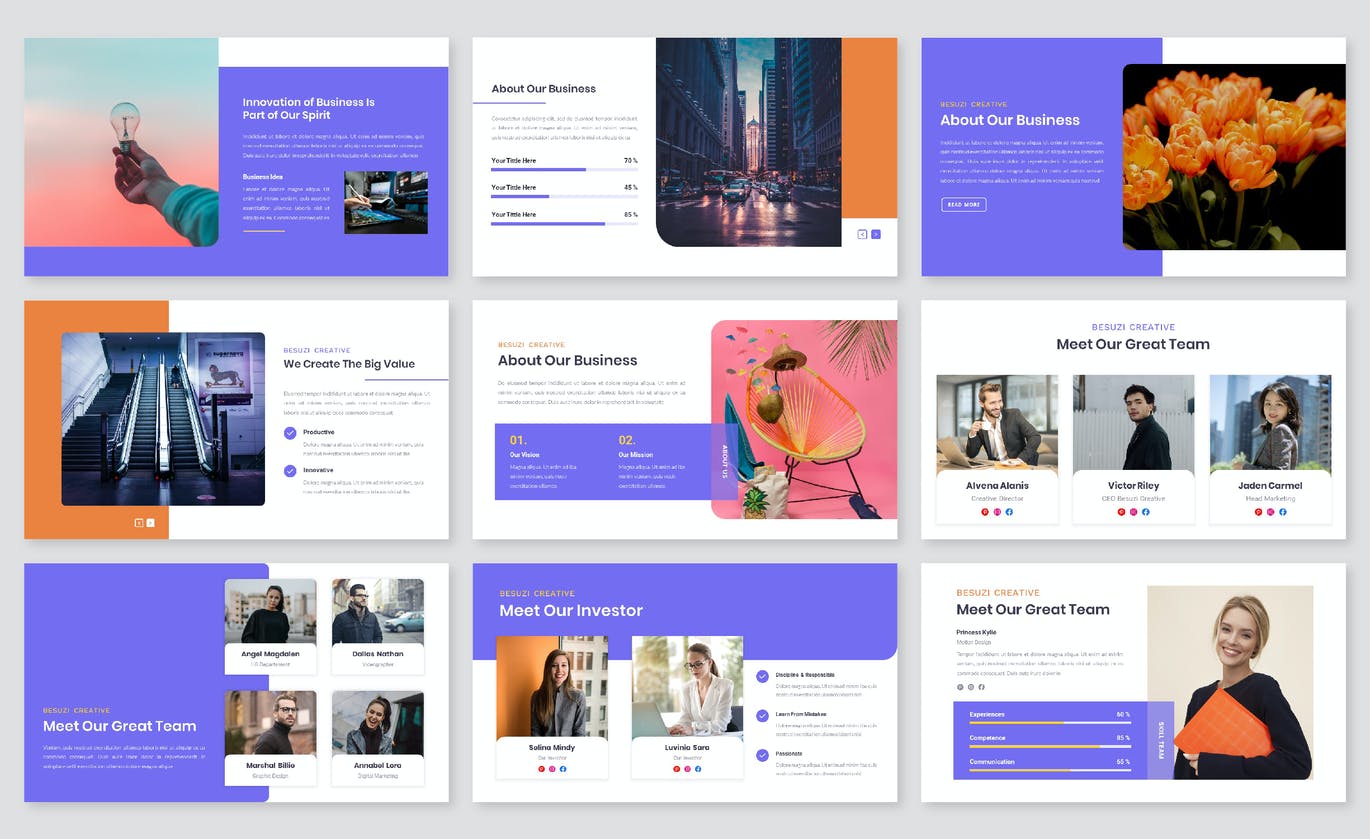Image resolution: width=1370 pixels, height=839 pixels.
Task: Click the Competence 85% skill bar
Action: [1049, 746]
